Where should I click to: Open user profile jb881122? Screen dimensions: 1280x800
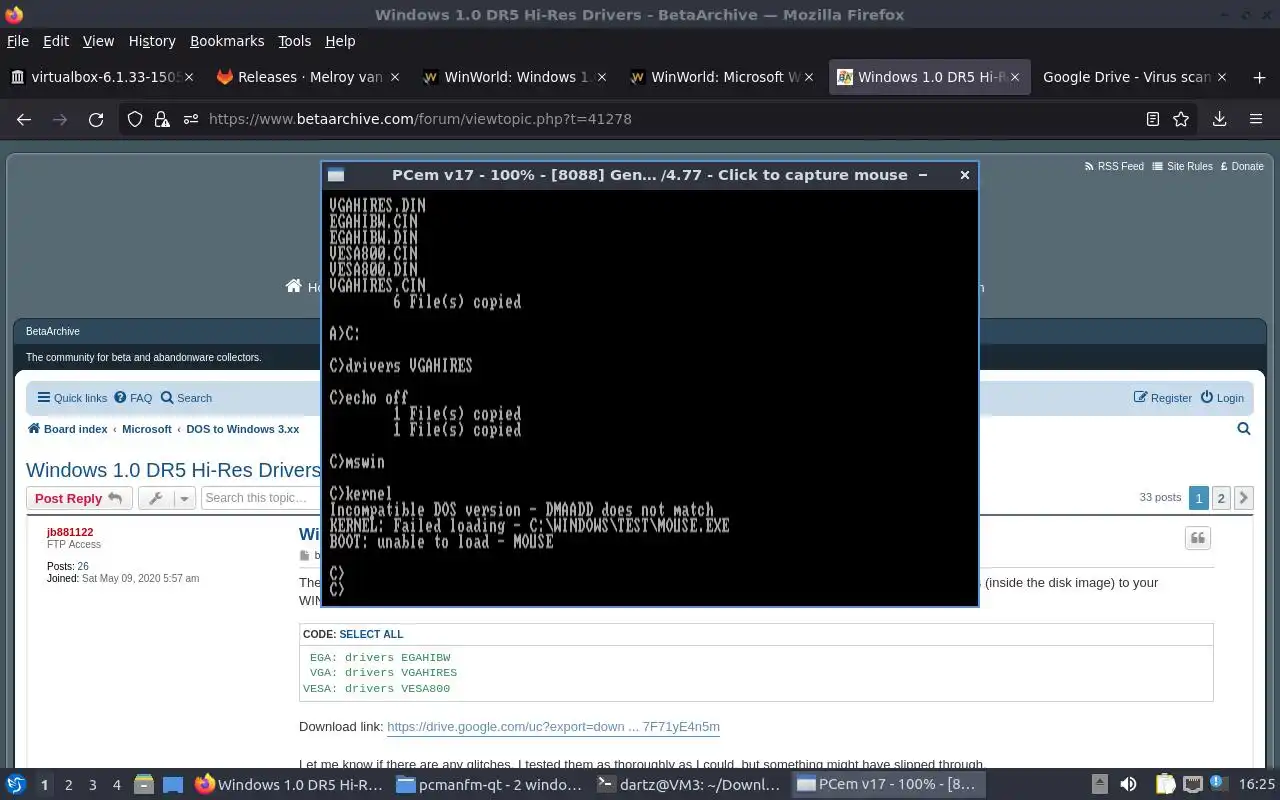[70, 532]
